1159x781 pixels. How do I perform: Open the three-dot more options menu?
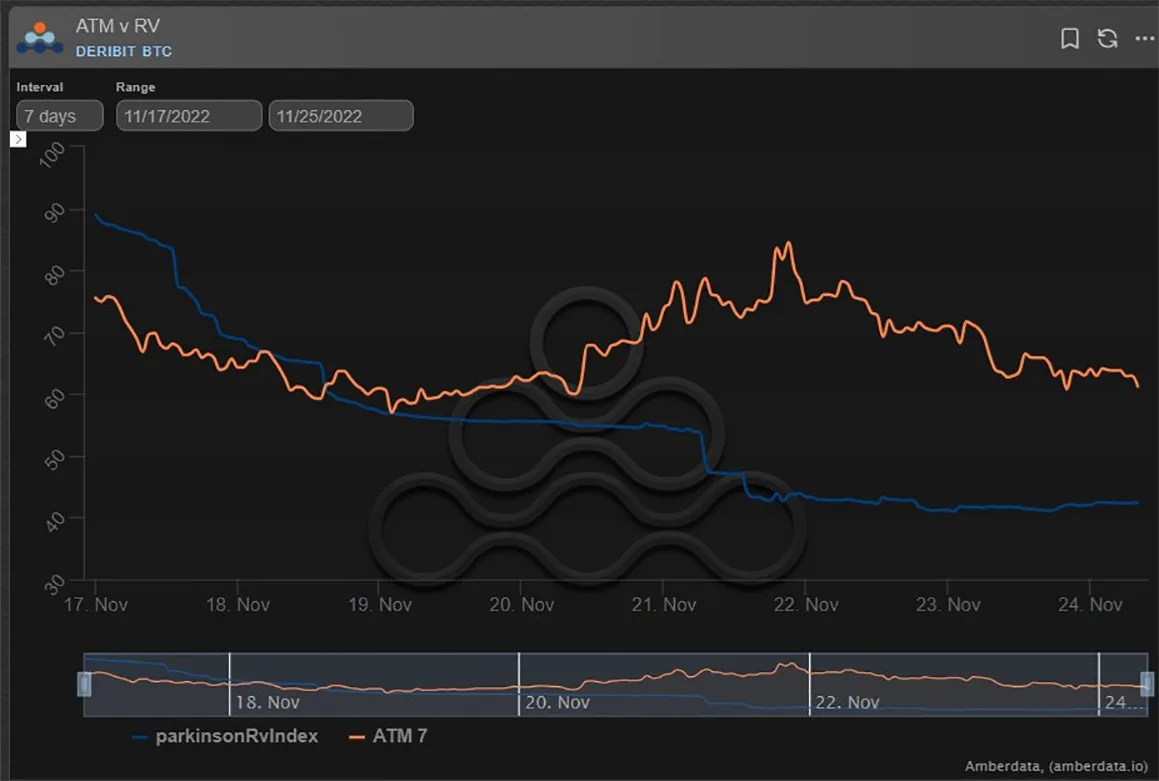(1144, 38)
